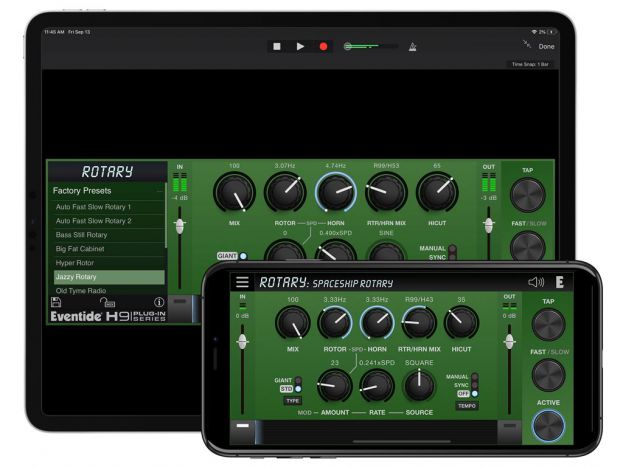Select the GIANT cabinet LED on iPhone

point(298,380)
